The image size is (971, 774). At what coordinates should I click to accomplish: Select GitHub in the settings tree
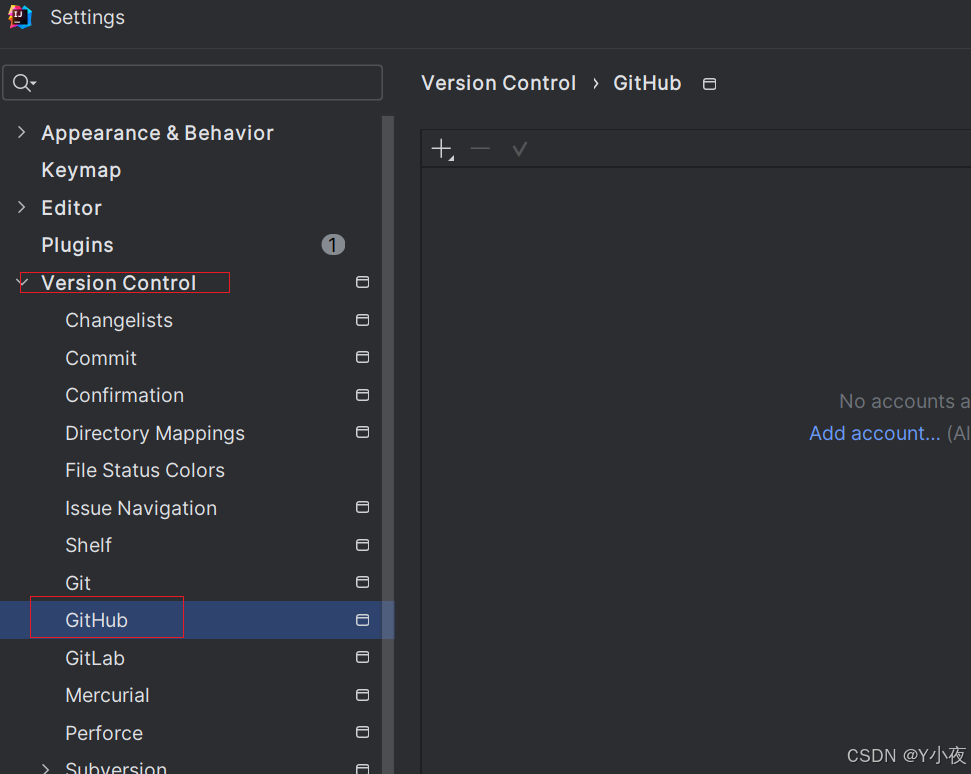point(97,620)
